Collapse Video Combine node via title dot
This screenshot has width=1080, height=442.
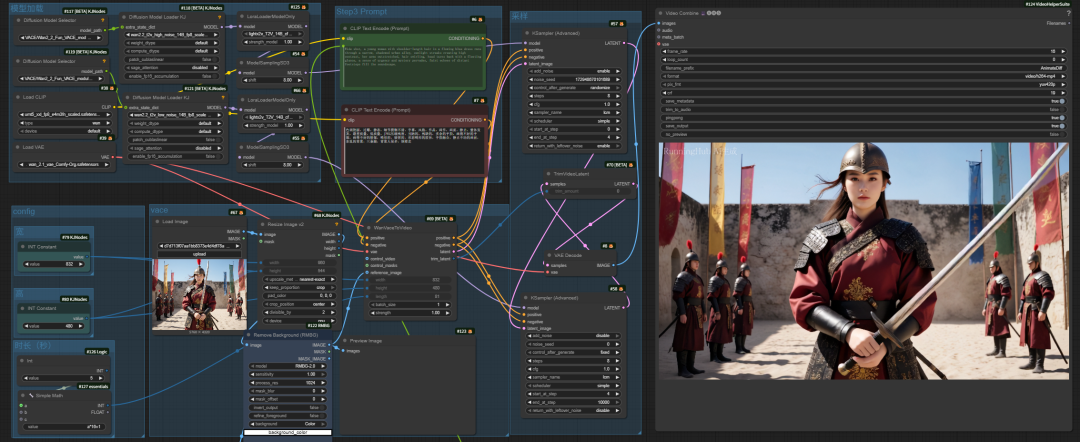point(660,12)
